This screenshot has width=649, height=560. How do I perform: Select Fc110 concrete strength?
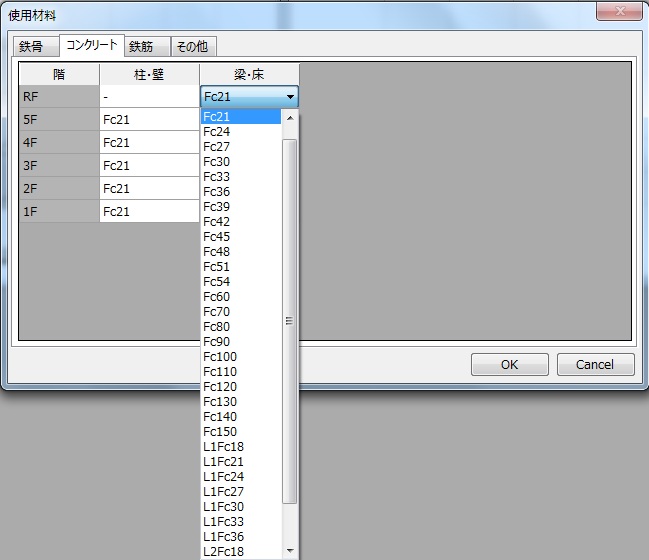click(241, 372)
